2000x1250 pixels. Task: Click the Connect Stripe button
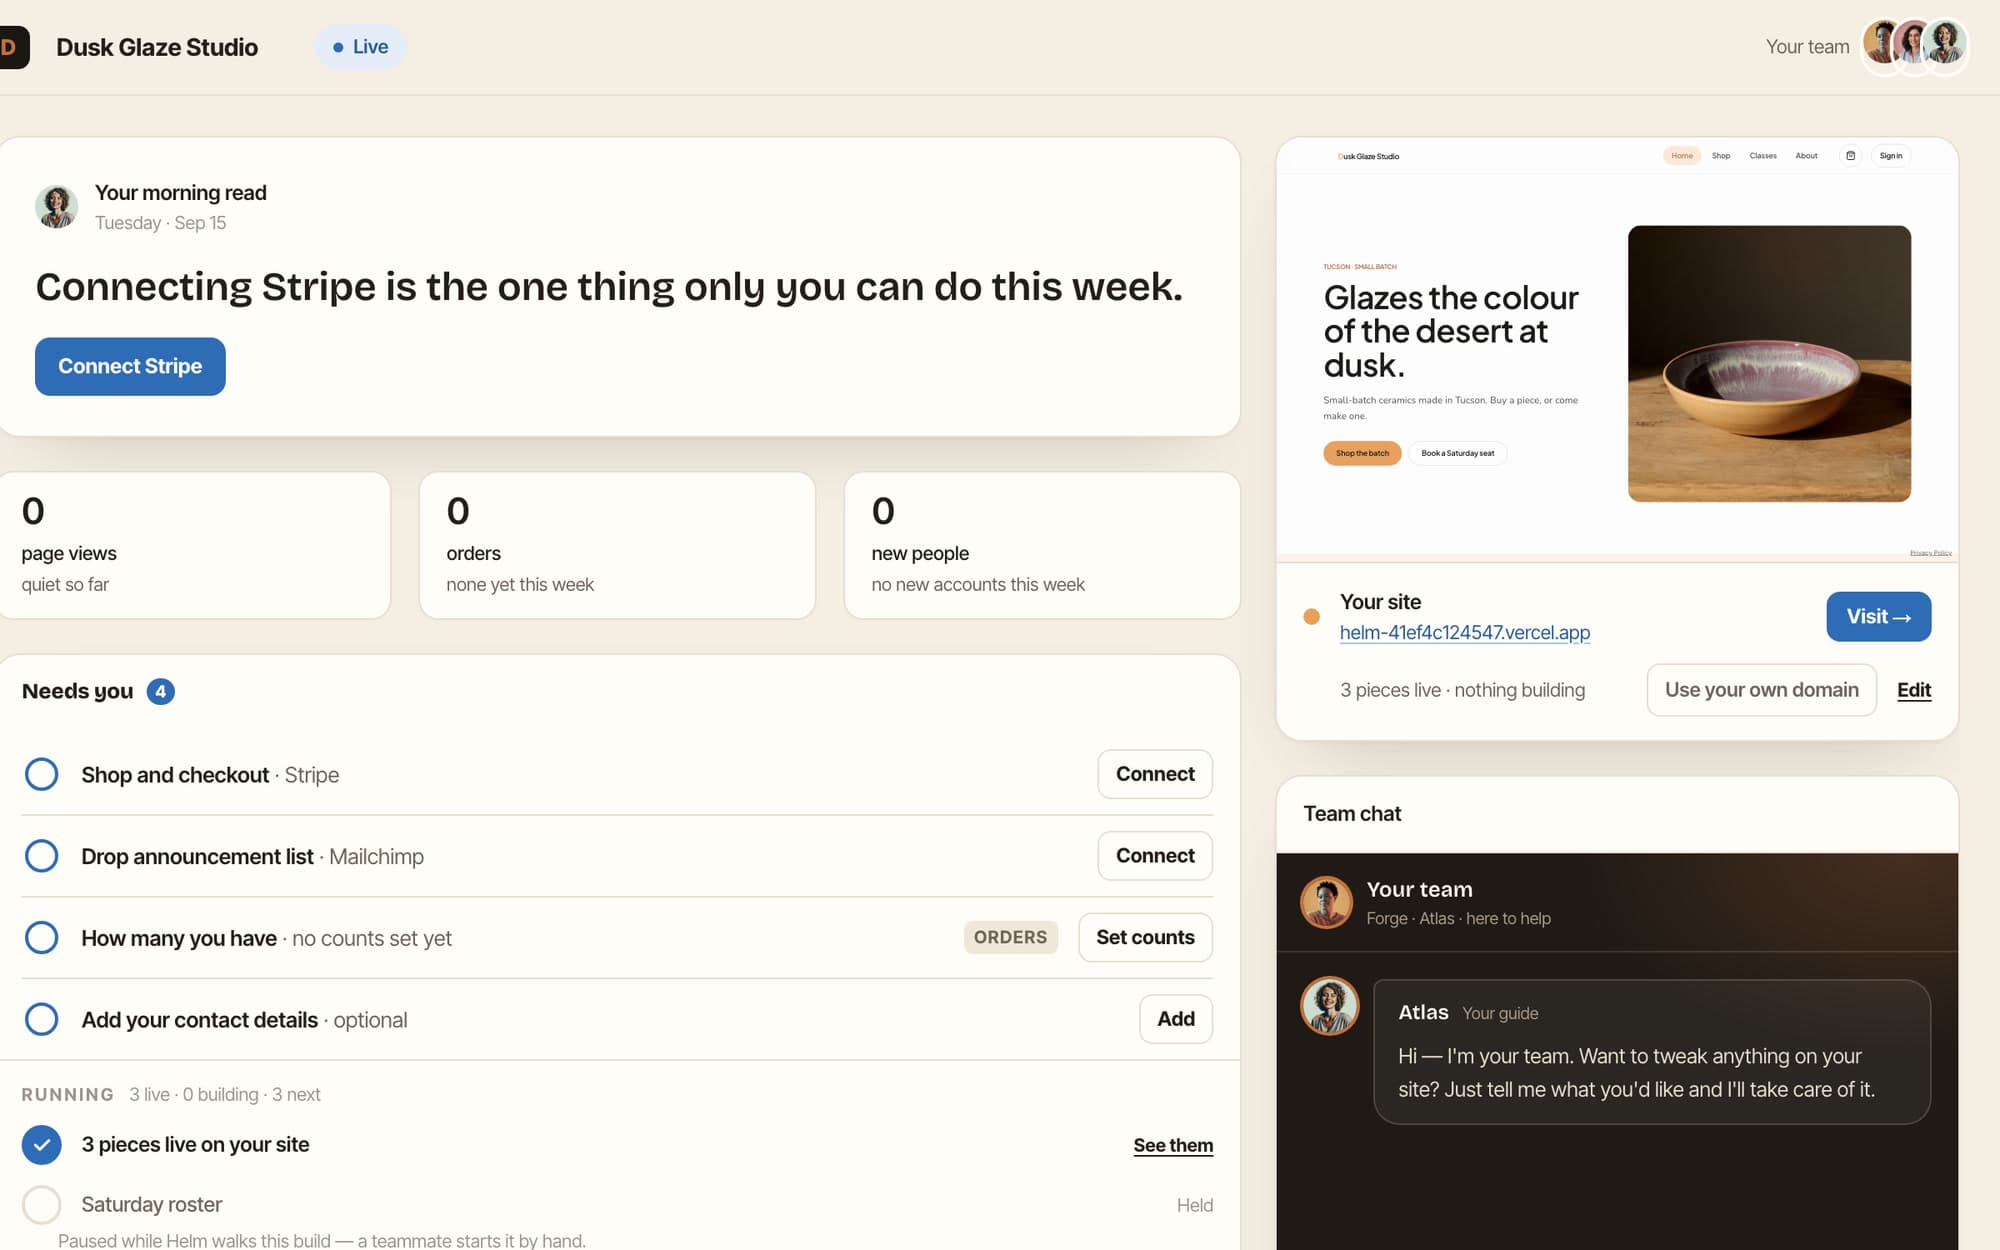[x=130, y=366]
